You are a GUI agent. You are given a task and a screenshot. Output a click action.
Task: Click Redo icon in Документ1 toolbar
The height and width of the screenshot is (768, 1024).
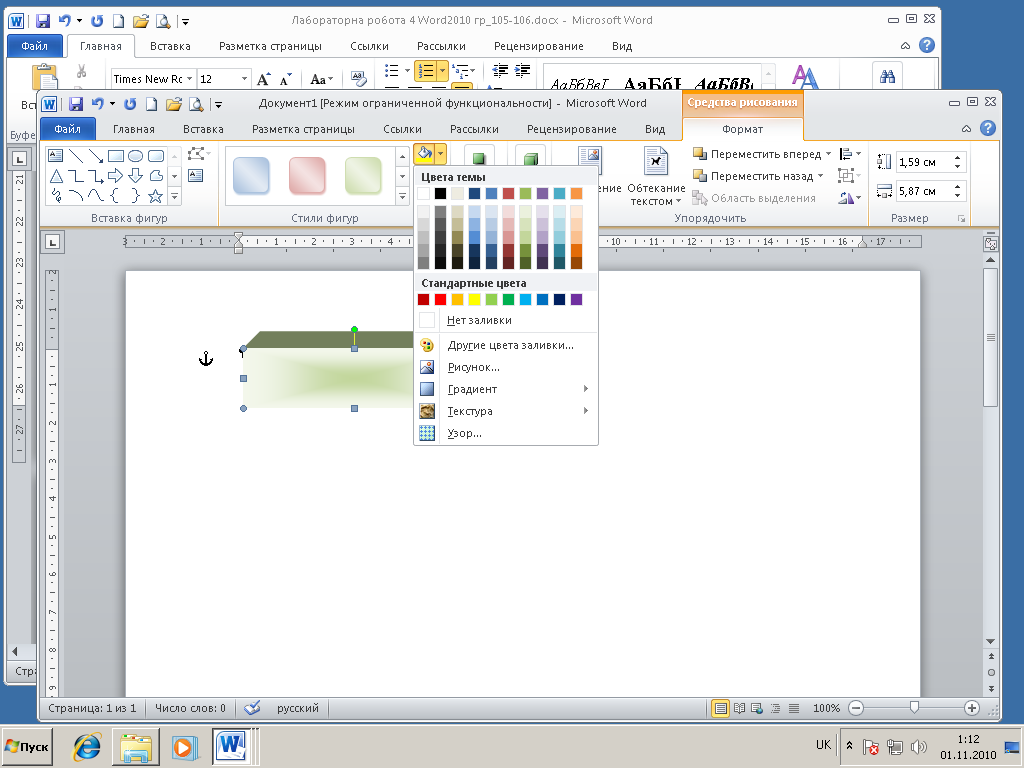(x=130, y=103)
